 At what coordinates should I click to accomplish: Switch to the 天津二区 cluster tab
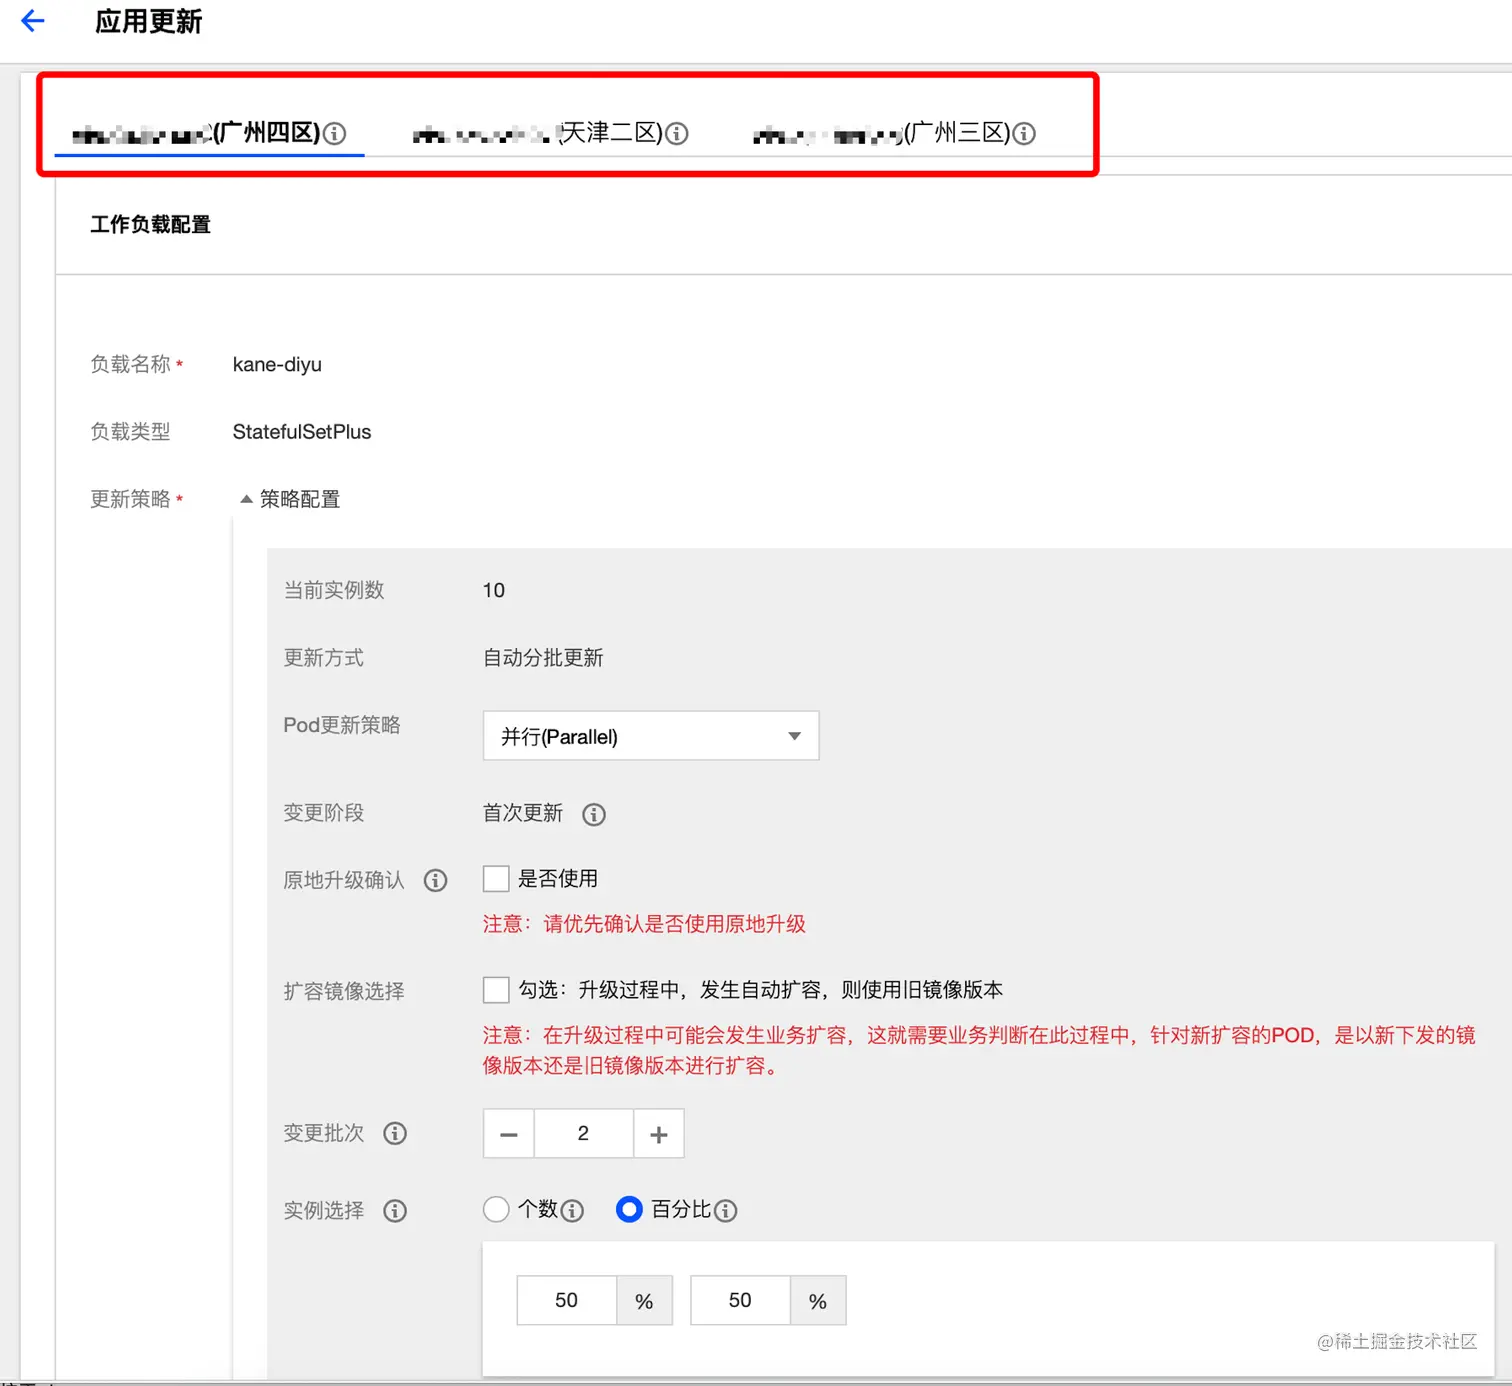pyautogui.click(x=545, y=133)
